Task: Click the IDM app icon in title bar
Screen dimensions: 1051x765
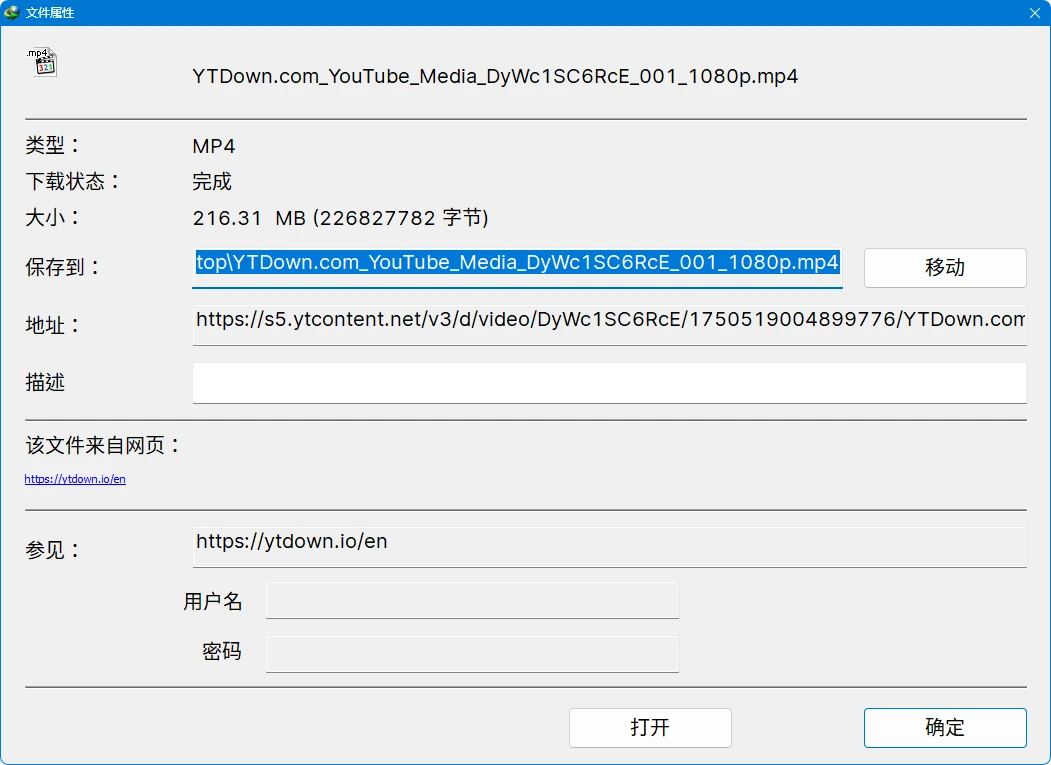Action: 12,13
